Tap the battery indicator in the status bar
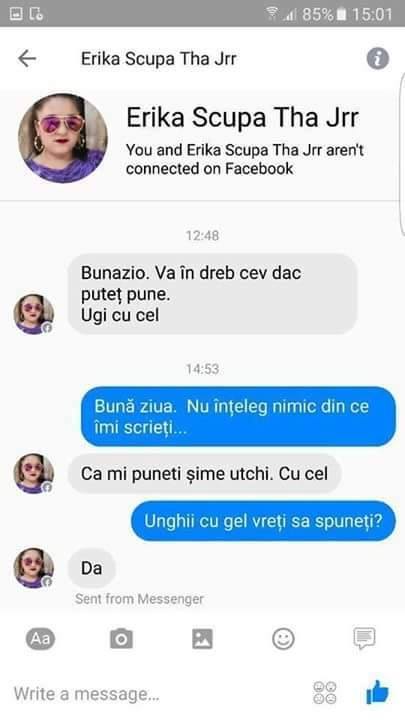The image size is (405, 720). (341, 14)
